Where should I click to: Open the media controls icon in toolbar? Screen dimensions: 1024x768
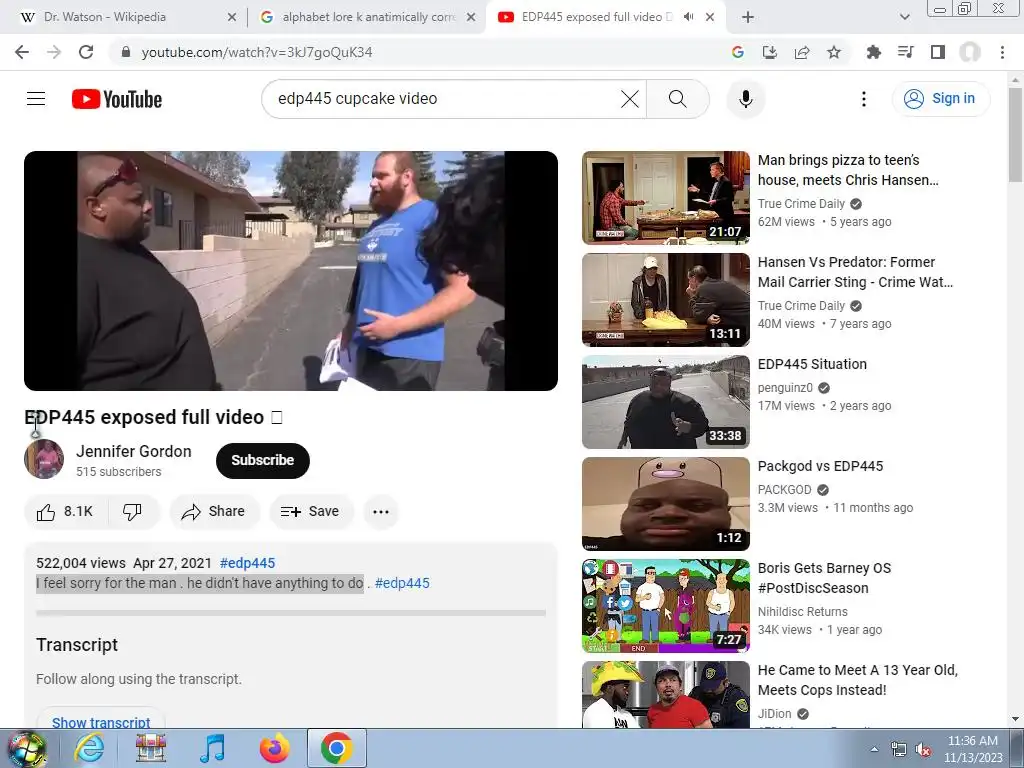pos(905,52)
